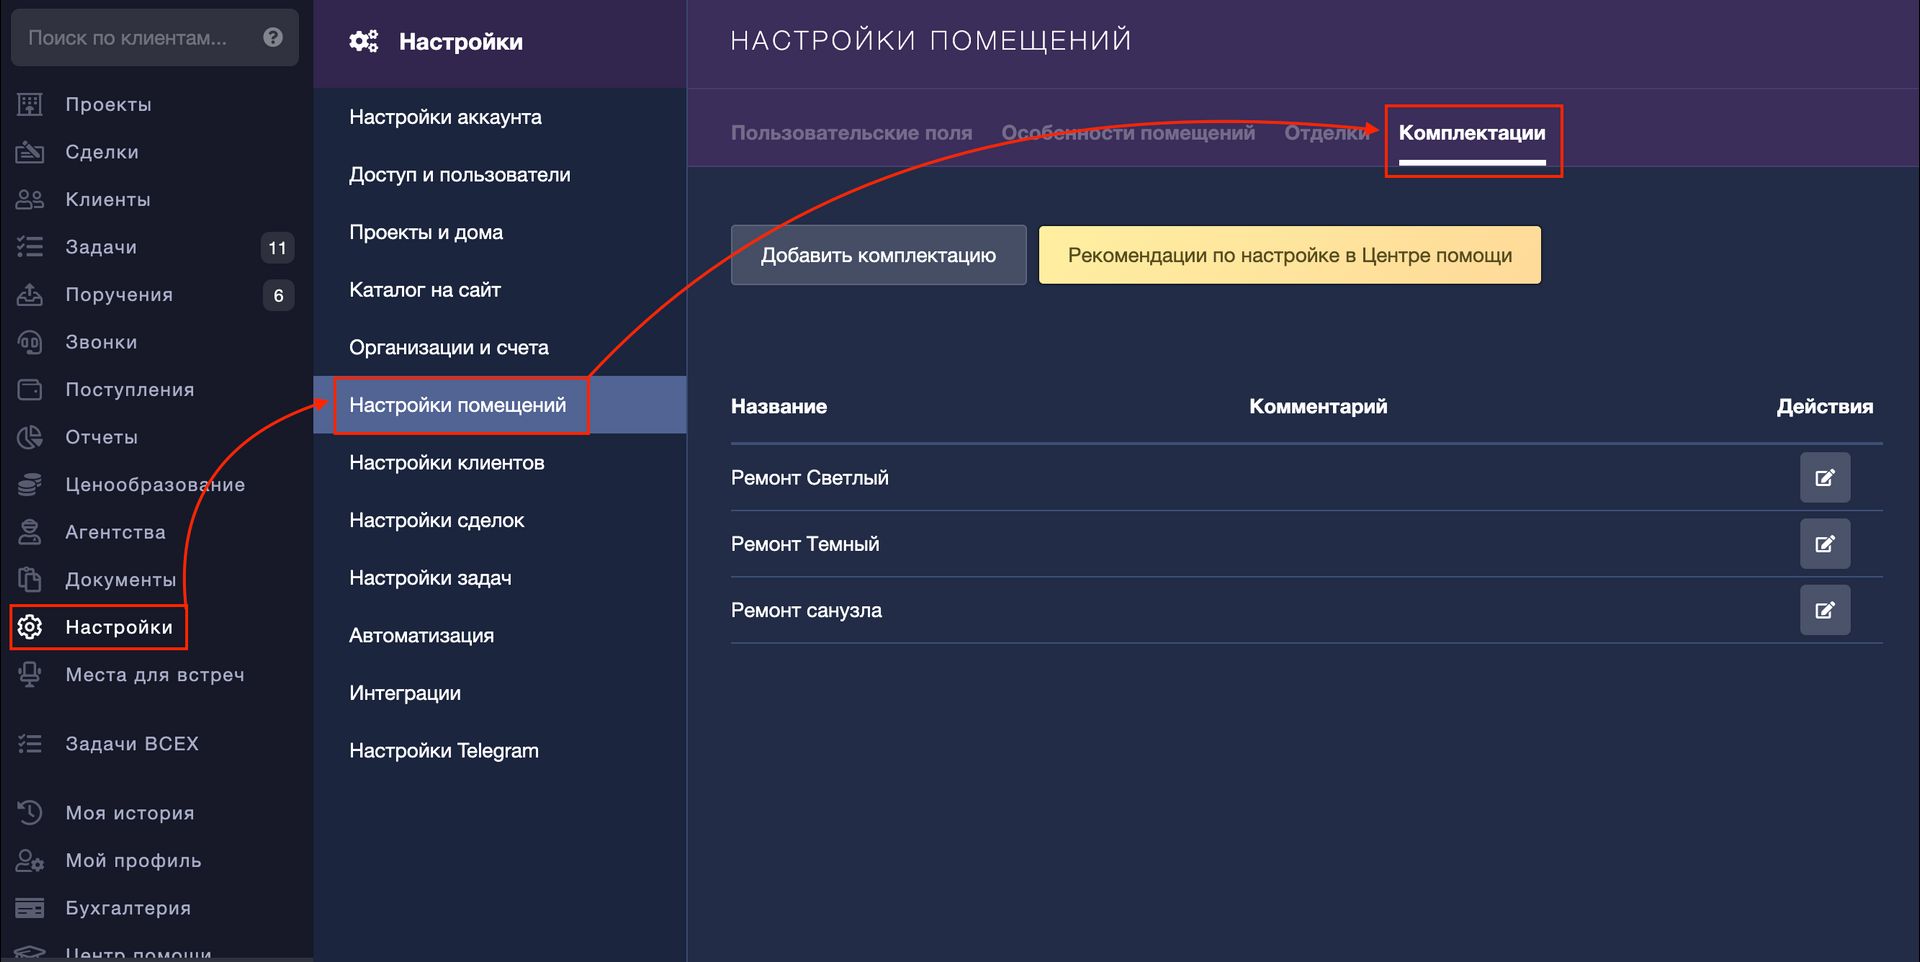Screen dimensions: 1920x962
Task: Open the Особенности помещений tab
Action: pyautogui.click(x=1127, y=133)
